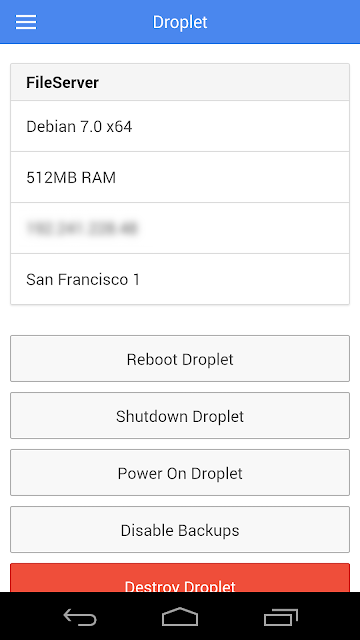Tap the Android home button
360x640 pixels.
click(x=180, y=616)
